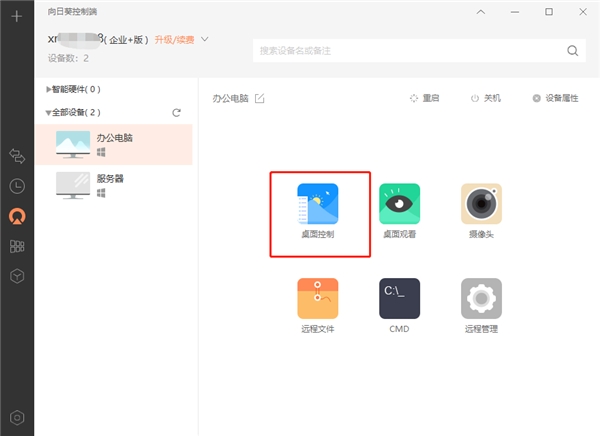Select the 办公电脑 device

(x=113, y=145)
